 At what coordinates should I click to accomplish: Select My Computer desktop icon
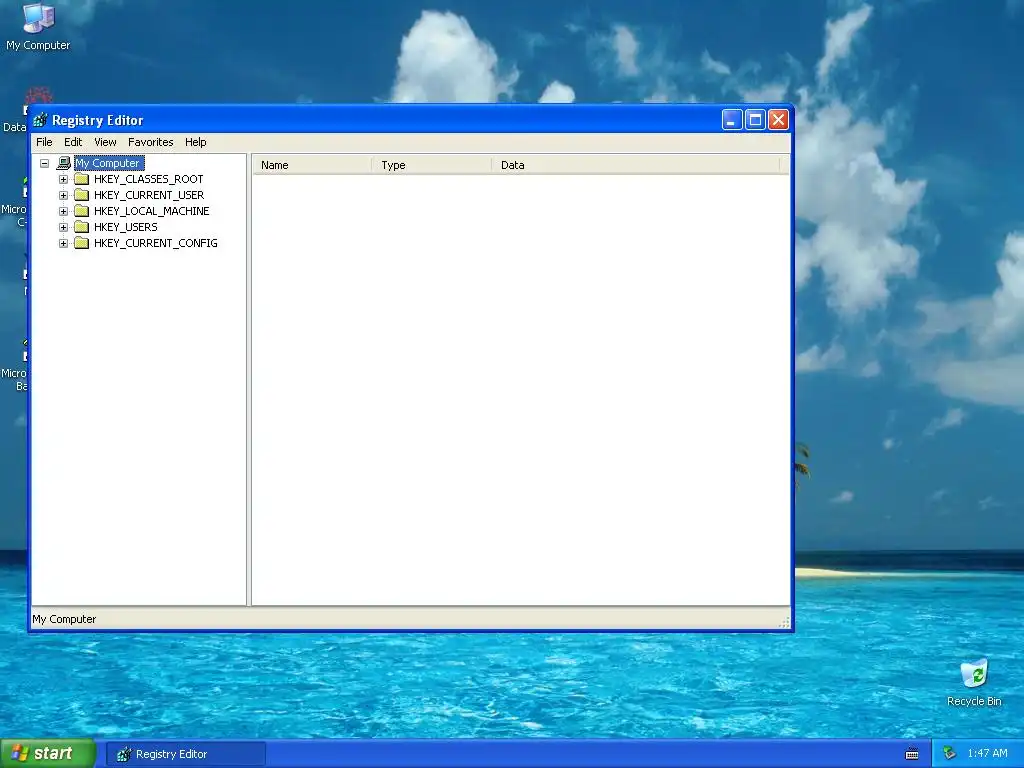click(38, 27)
